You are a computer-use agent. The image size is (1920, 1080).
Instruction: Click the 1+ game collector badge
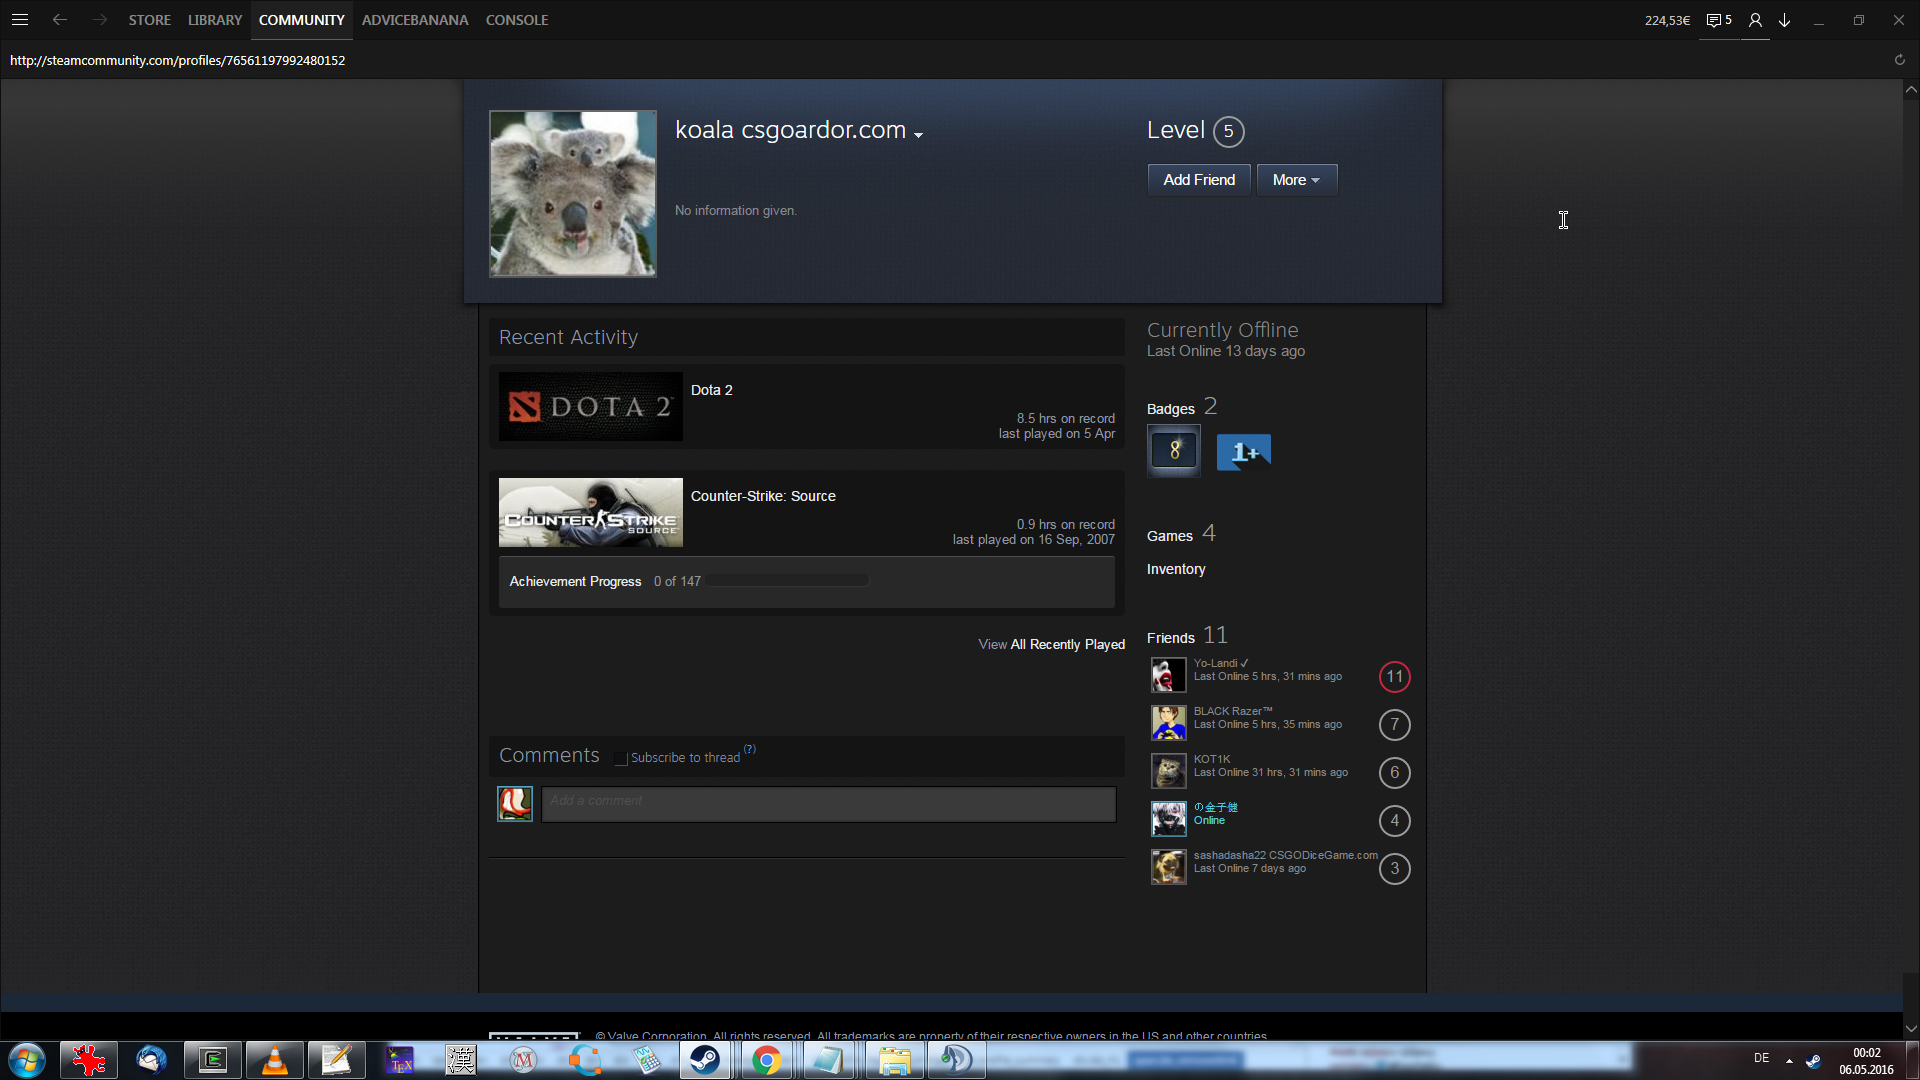click(1243, 452)
